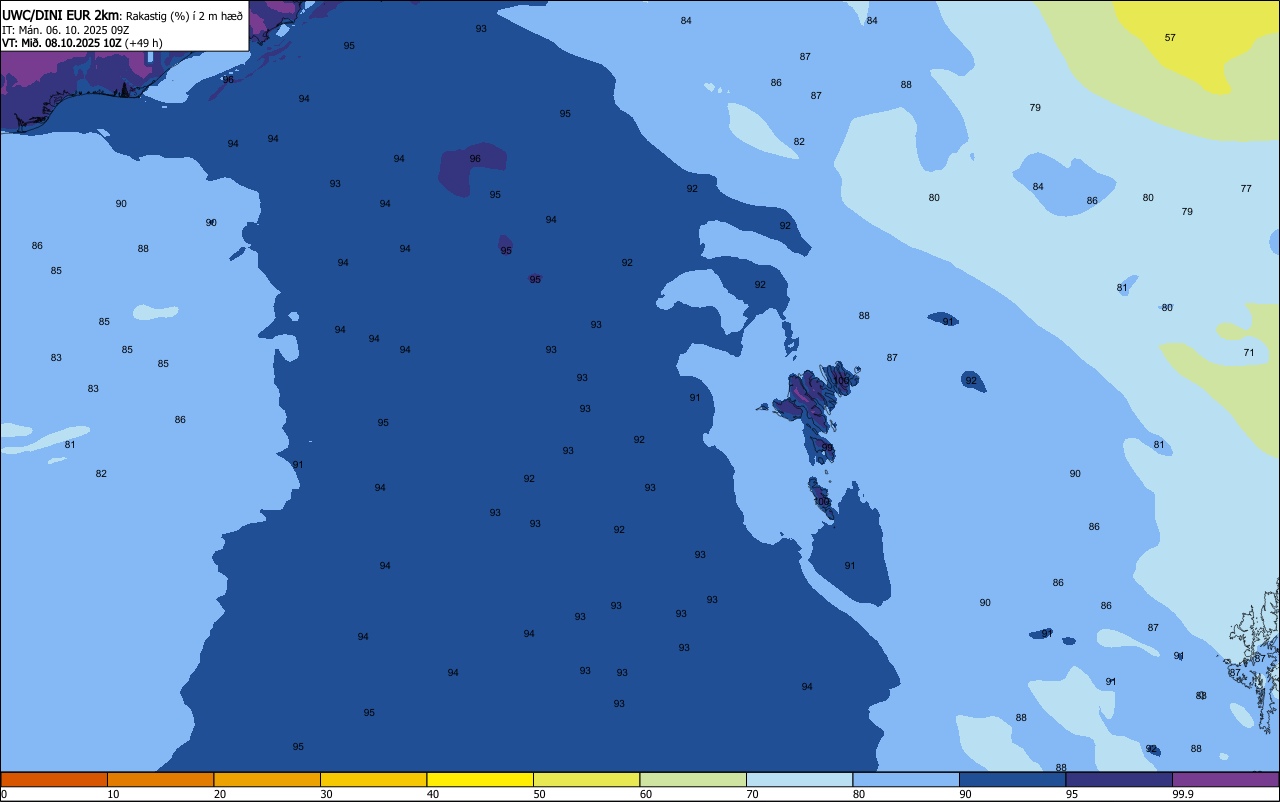Click the "(+49 h)" forecast offset text
Image resolution: width=1280 pixels, height=802 pixels.
click(143, 43)
